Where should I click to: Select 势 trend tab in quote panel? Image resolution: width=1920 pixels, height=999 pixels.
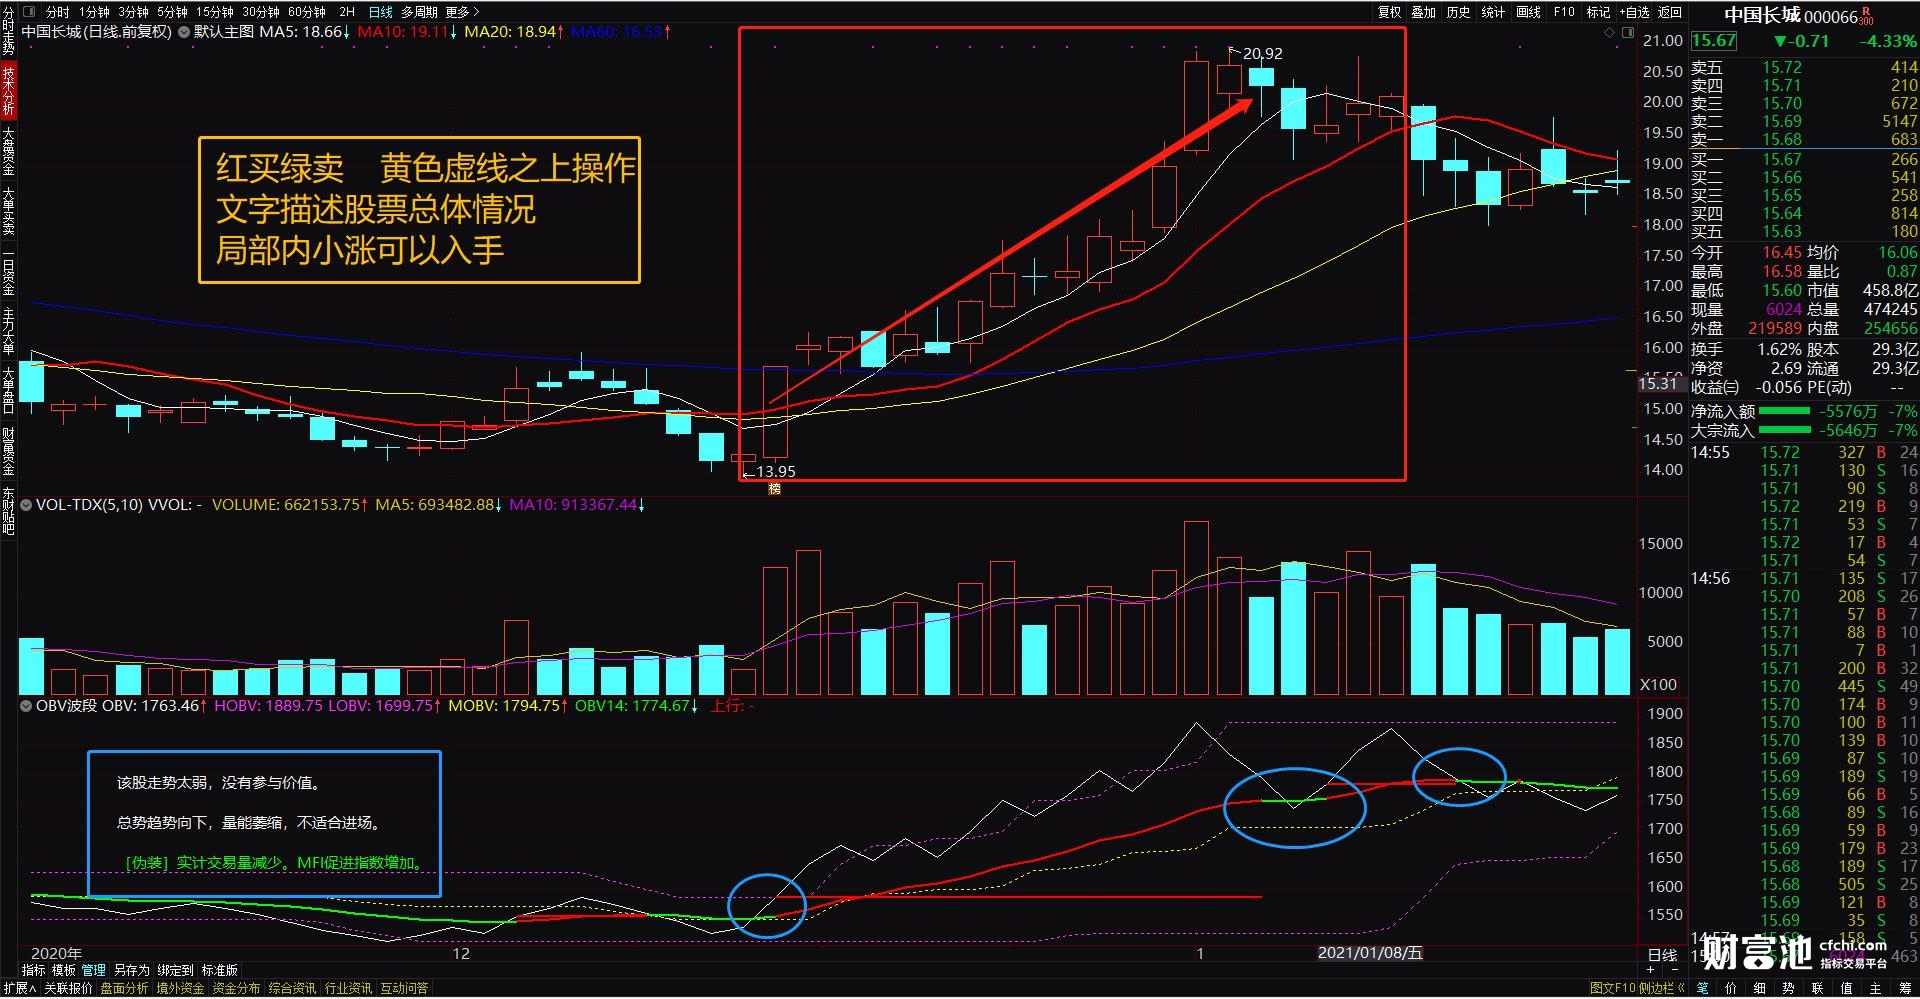pyautogui.click(x=1788, y=988)
